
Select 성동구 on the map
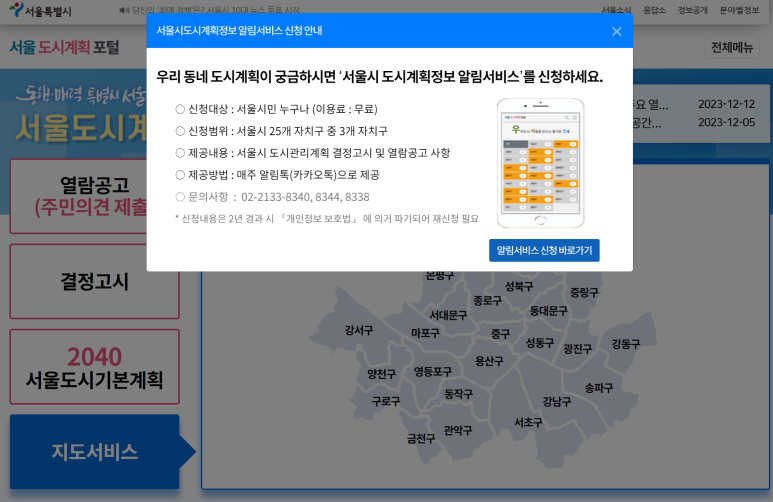(x=539, y=343)
